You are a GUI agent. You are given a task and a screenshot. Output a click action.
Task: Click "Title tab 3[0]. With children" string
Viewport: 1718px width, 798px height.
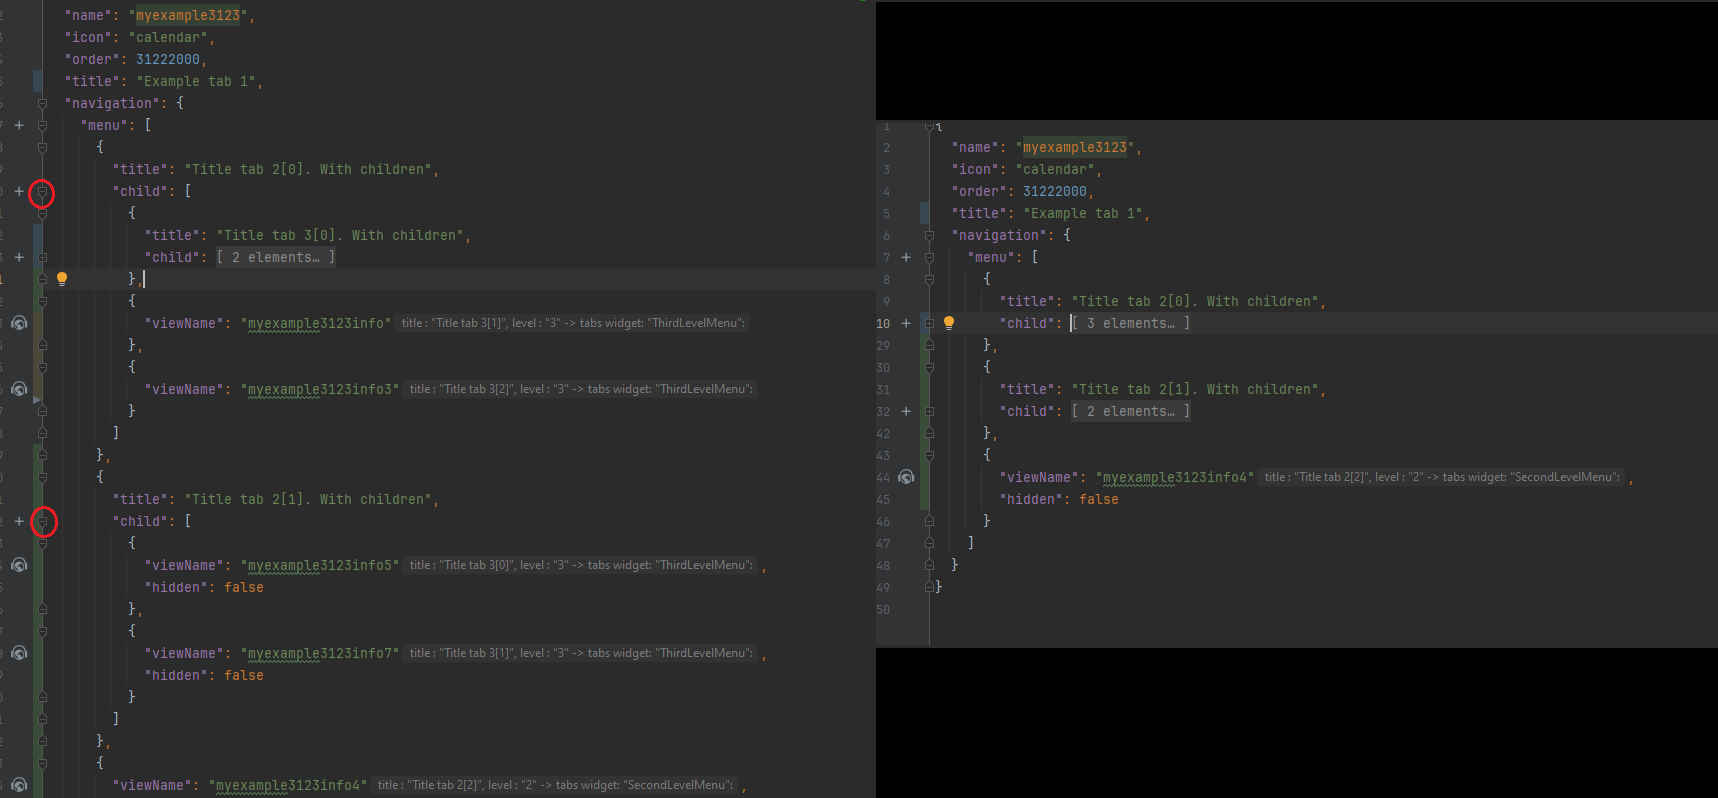coord(340,235)
